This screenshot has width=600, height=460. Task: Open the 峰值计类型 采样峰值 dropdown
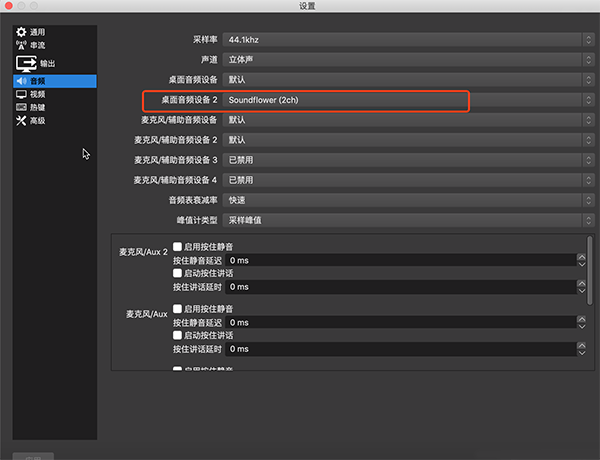pyautogui.click(x=408, y=220)
